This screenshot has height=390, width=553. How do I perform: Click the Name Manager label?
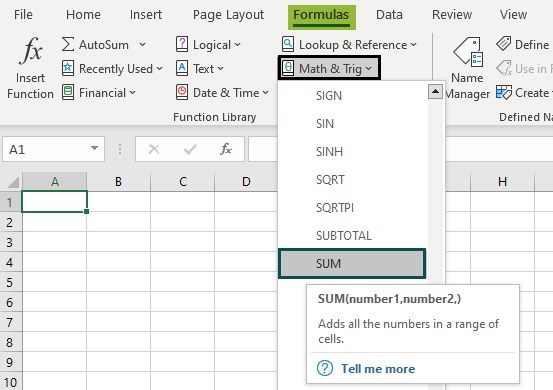[467, 86]
